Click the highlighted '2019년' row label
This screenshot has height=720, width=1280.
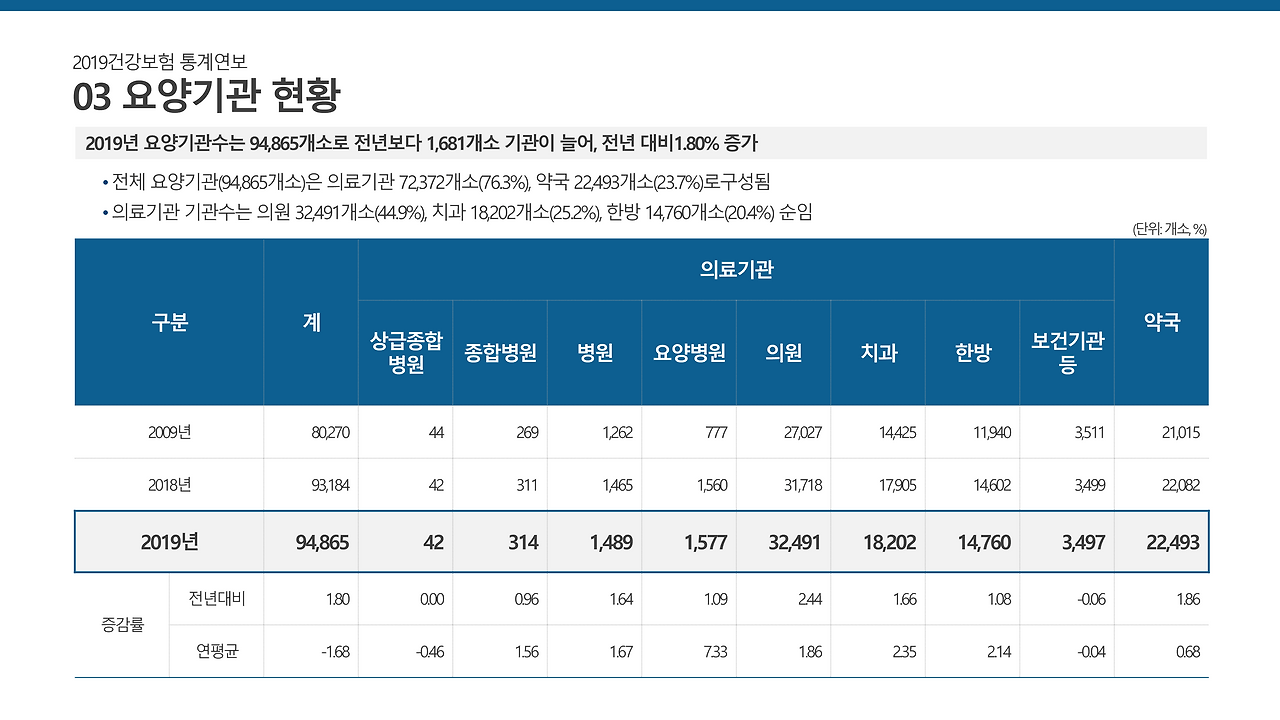click(x=169, y=542)
